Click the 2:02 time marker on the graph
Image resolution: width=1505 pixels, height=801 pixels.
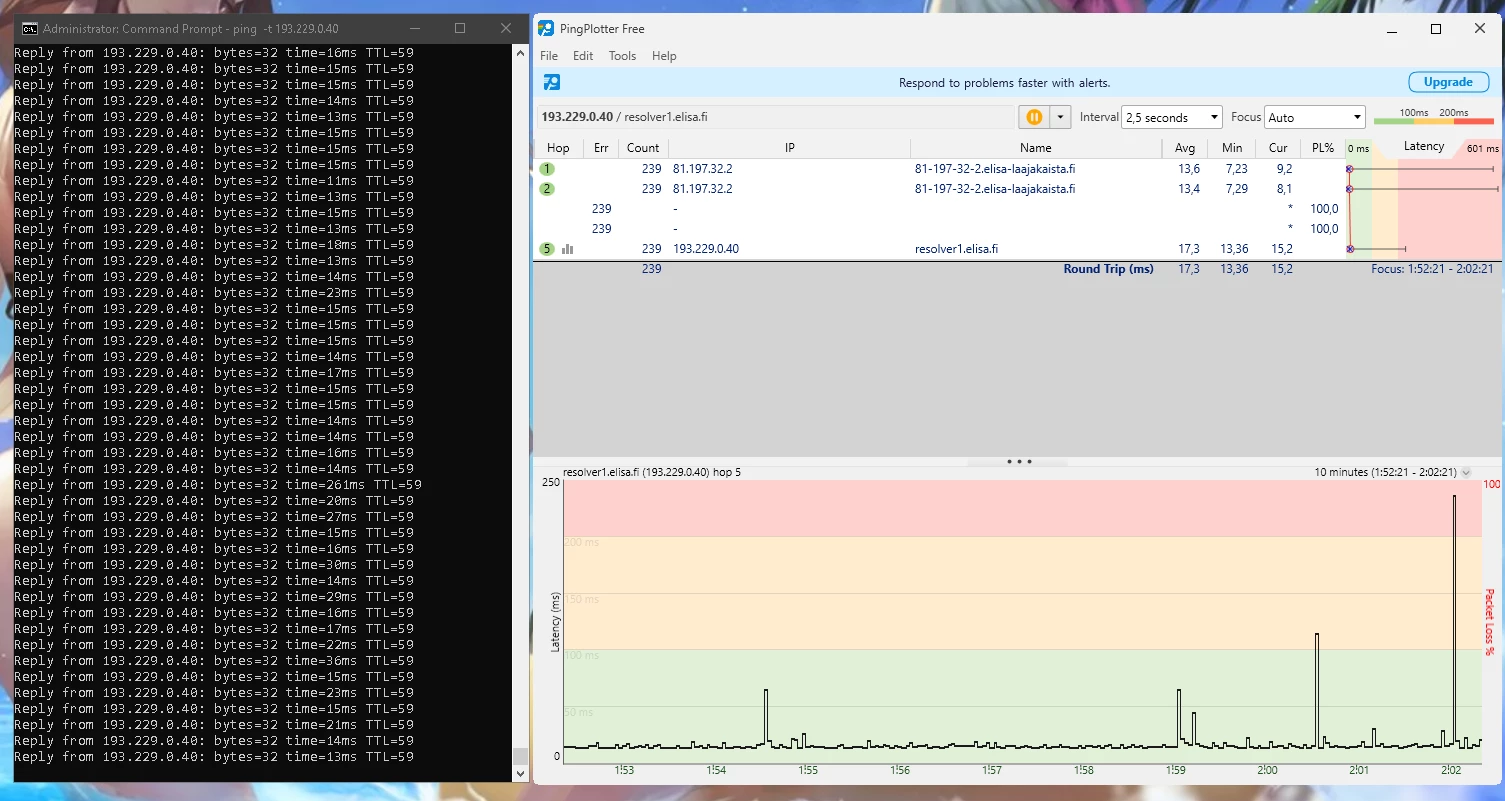coord(1451,770)
